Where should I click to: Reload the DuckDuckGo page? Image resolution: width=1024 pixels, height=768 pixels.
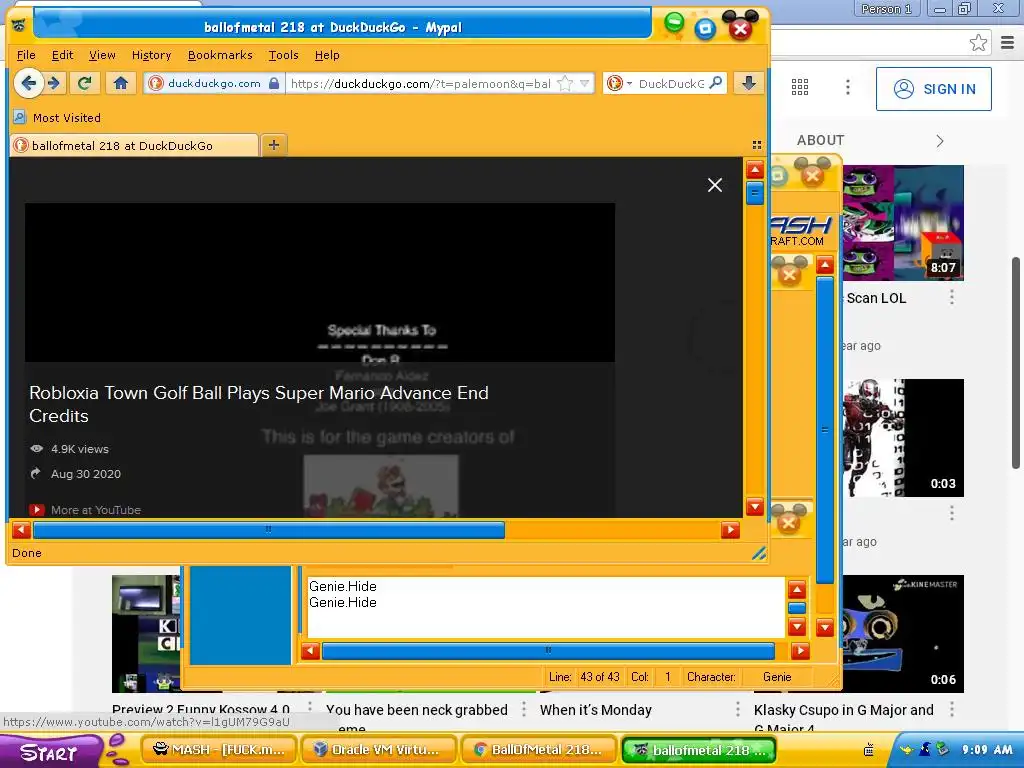pos(84,83)
